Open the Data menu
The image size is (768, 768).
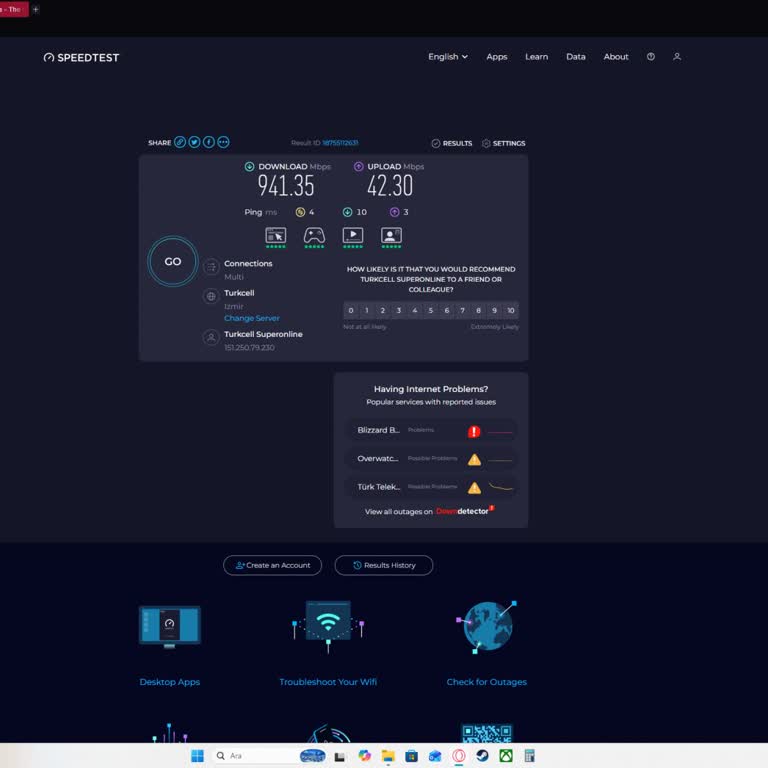pyautogui.click(x=576, y=57)
